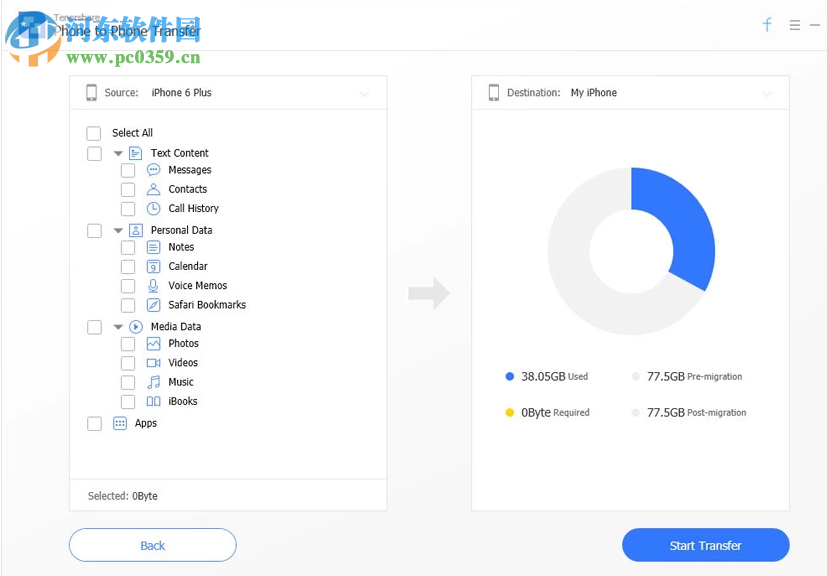This screenshot has height=576, width=827.
Task: Click the Videos camera icon
Action: (x=153, y=363)
